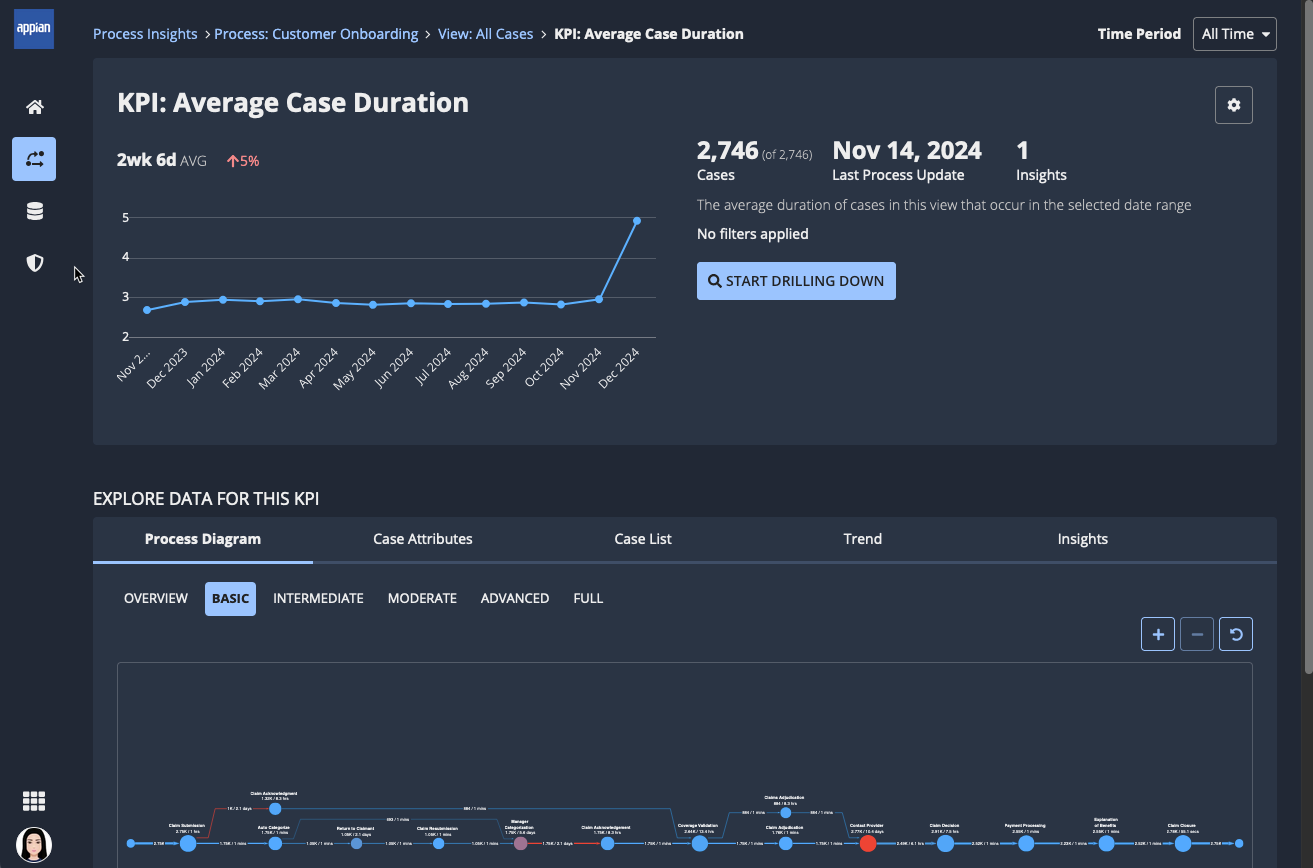Select the Claim Closure node
1313x868 pixels.
click(1183, 844)
